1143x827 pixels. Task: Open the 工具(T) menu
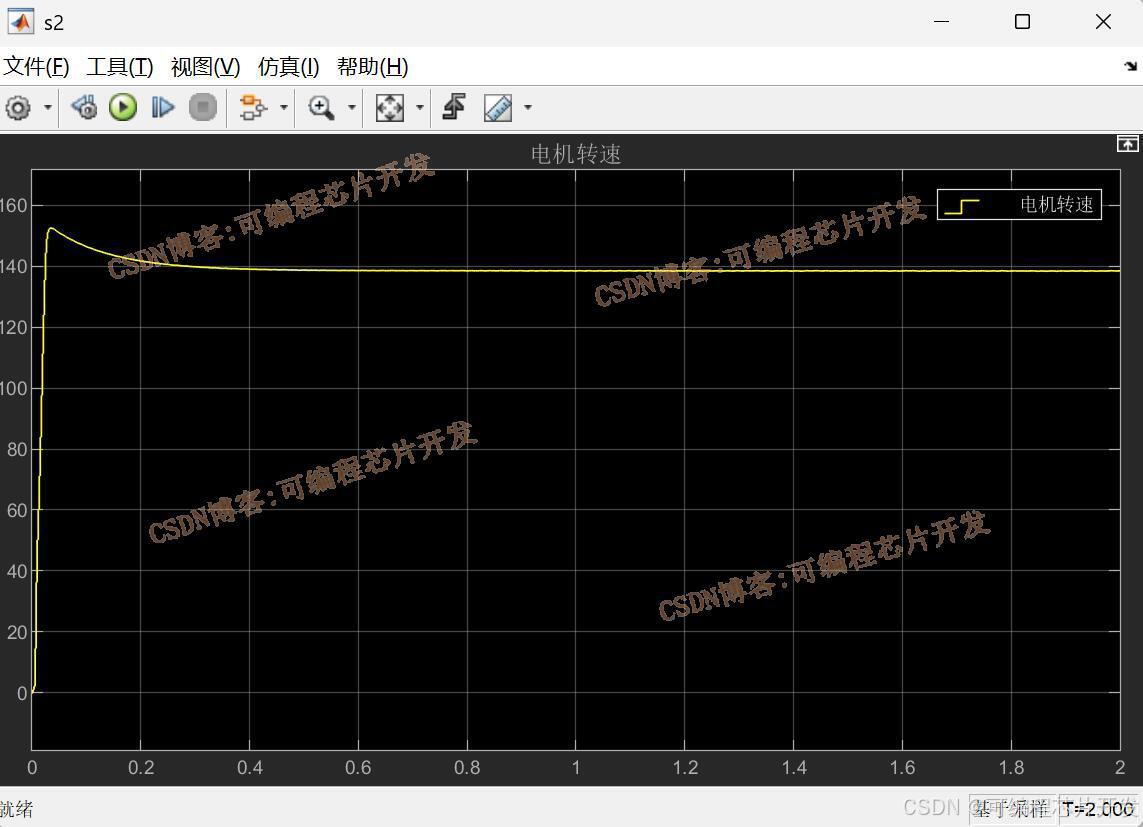[120, 67]
